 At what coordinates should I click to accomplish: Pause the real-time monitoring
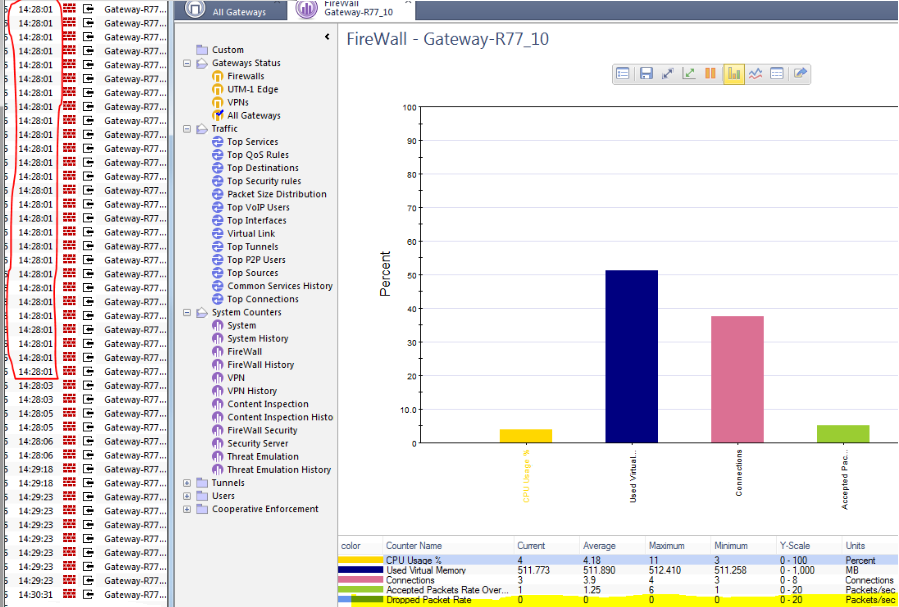tap(711, 73)
